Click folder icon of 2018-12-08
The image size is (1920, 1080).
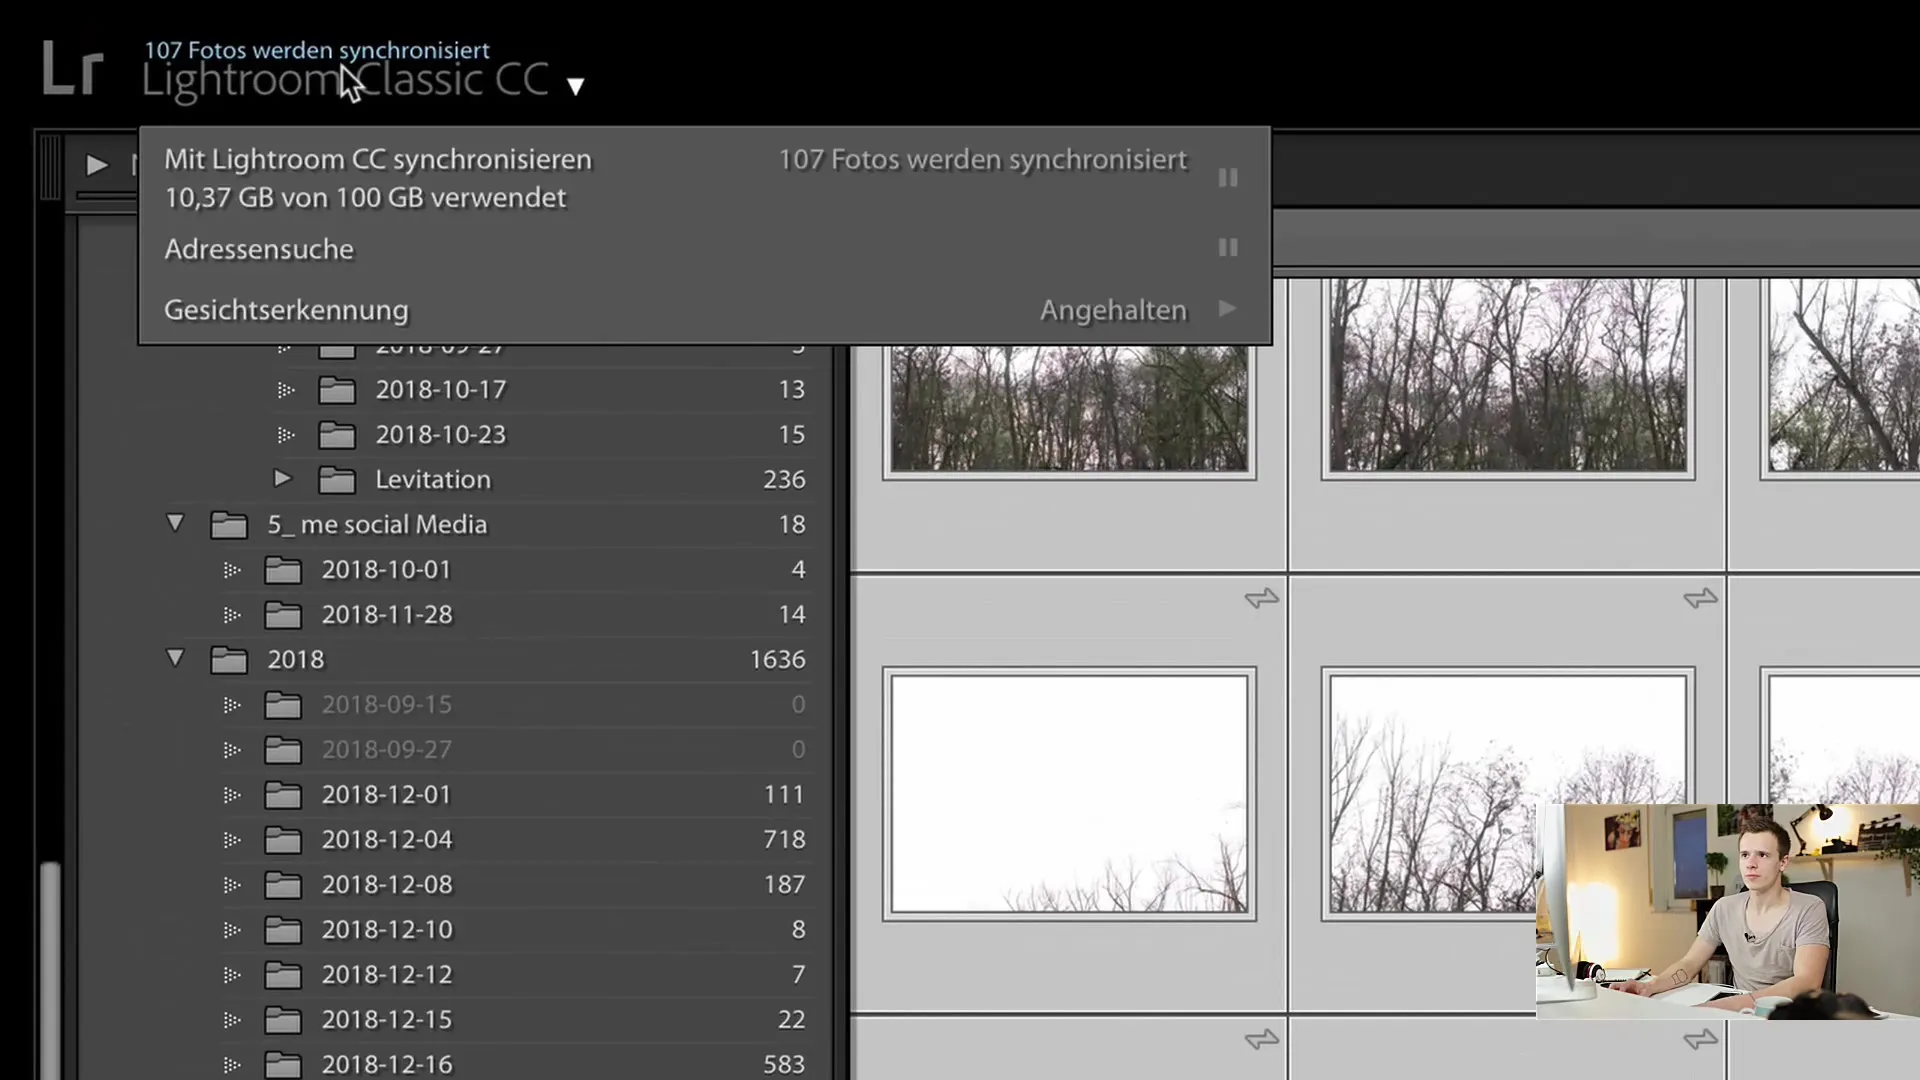(283, 885)
